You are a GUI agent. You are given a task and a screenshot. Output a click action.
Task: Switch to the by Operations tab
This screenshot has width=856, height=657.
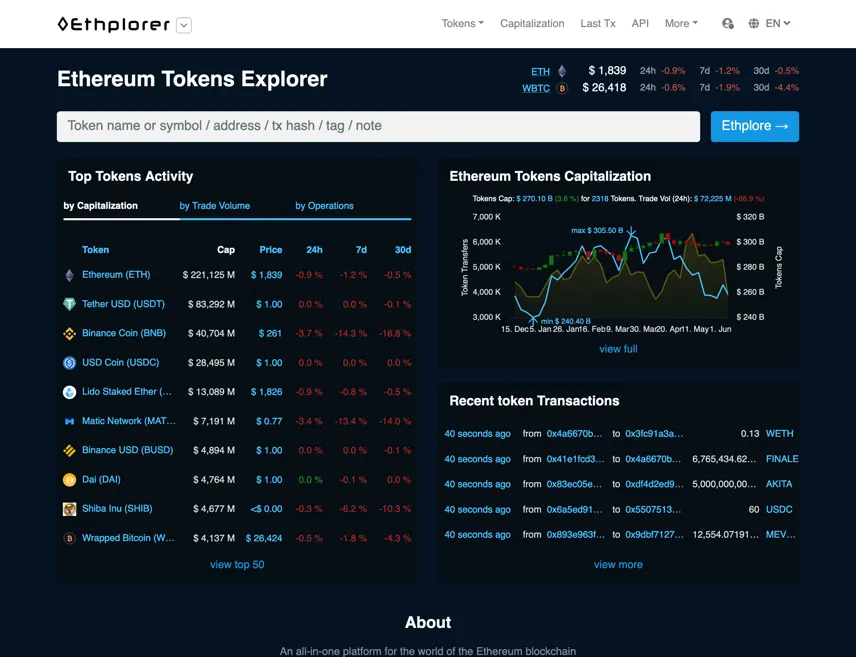click(x=324, y=206)
